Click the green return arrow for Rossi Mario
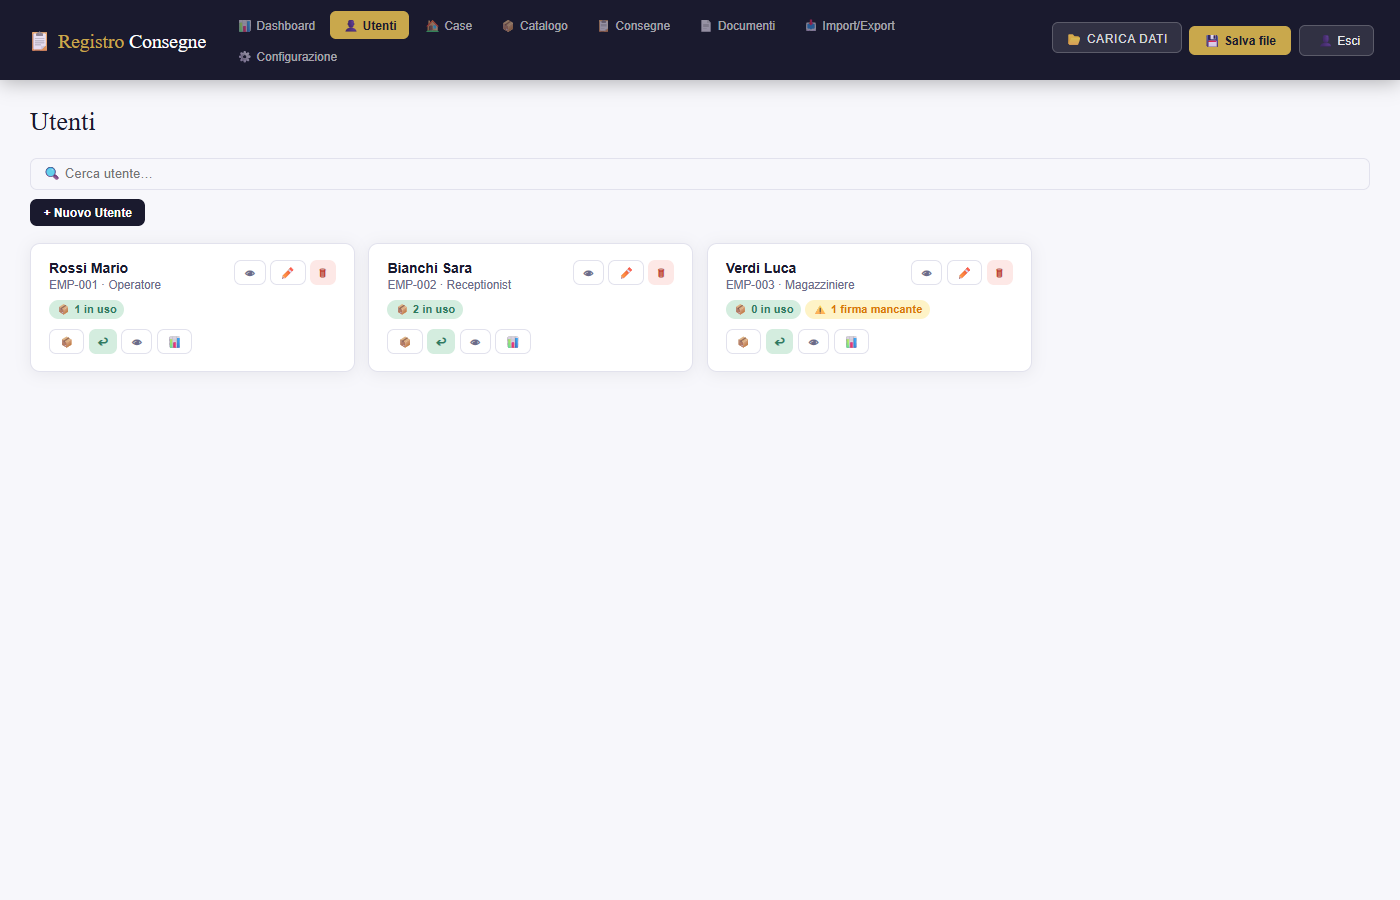 pyautogui.click(x=103, y=342)
